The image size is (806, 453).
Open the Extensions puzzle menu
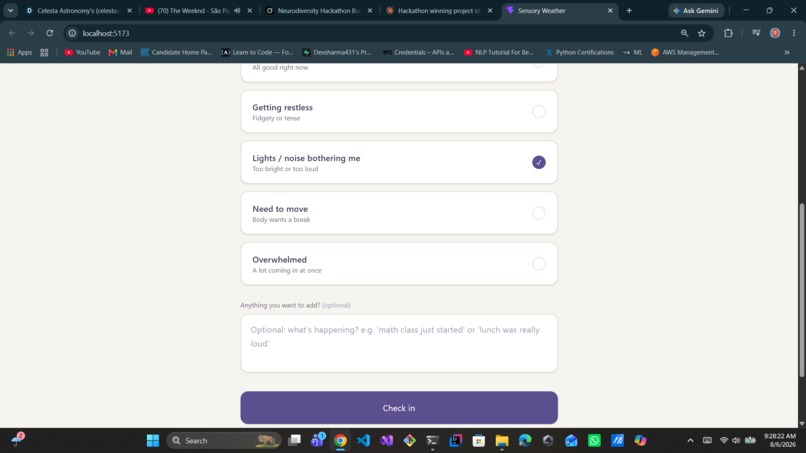(728, 33)
